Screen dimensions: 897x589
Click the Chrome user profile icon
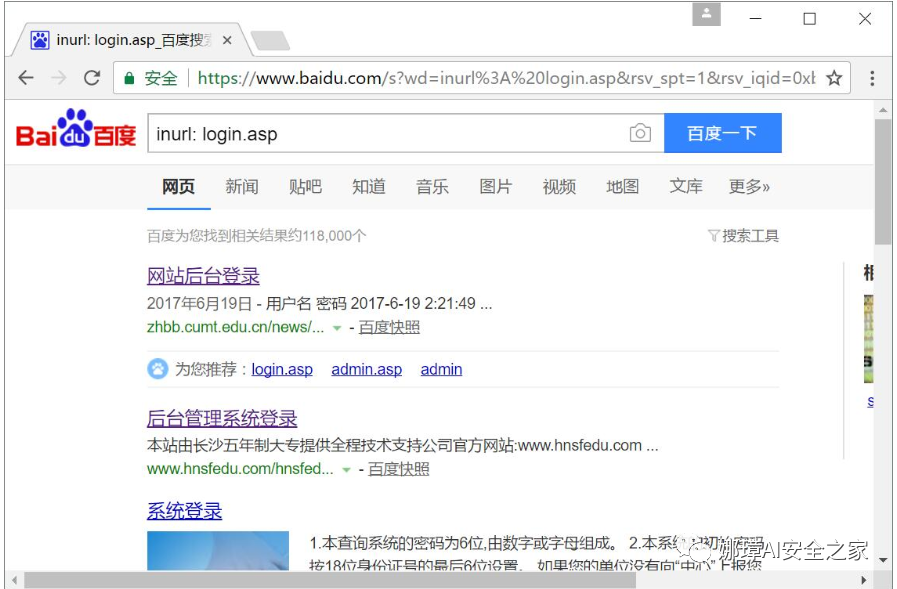(707, 14)
